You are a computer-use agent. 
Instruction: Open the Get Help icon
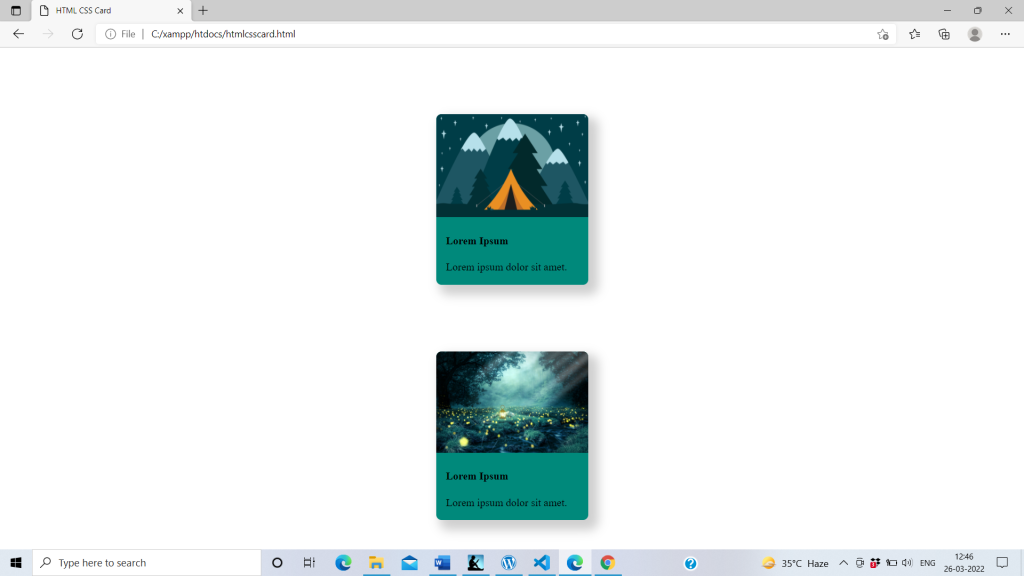690,563
